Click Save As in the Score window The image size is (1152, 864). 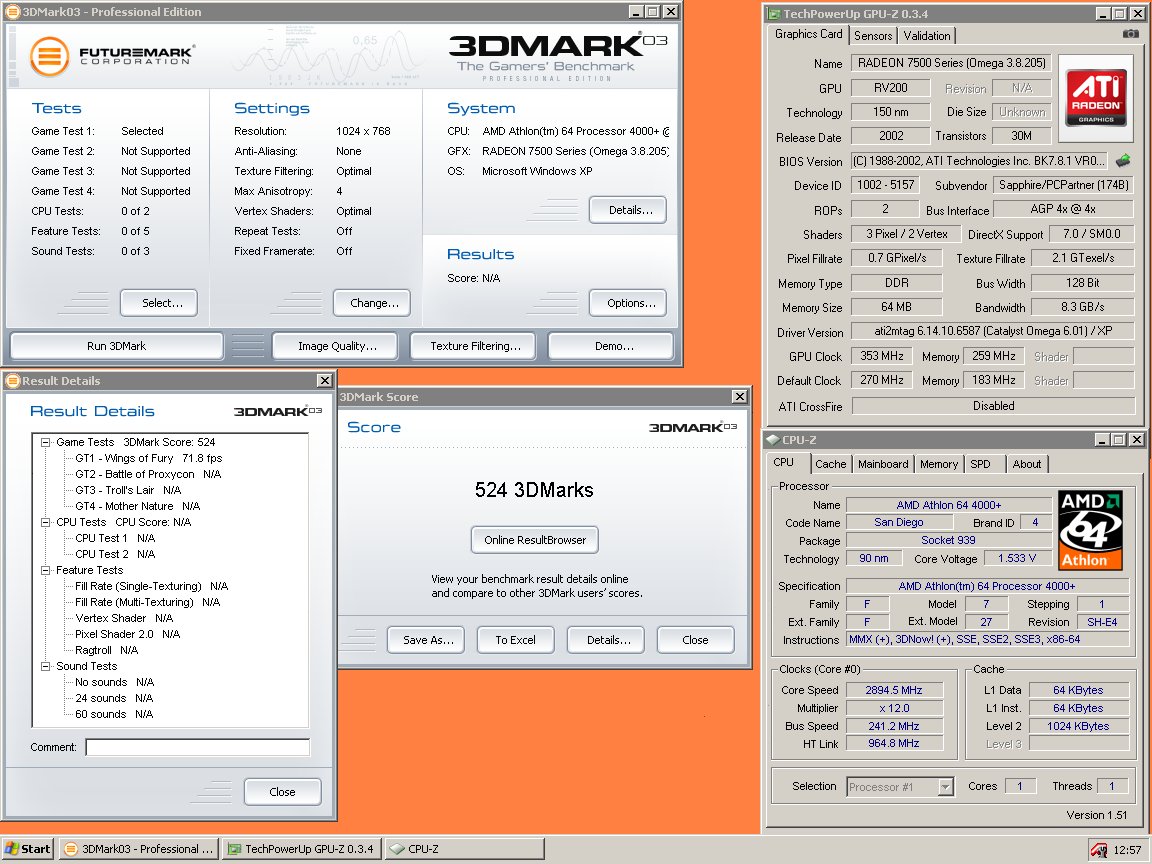pos(428,640)
